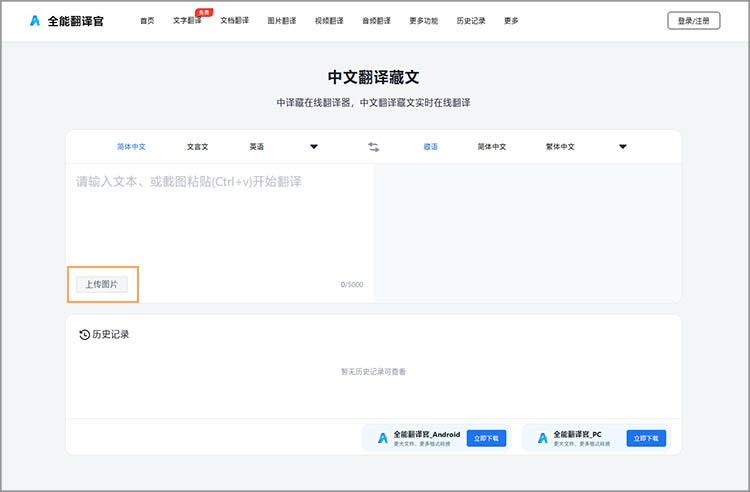Open 视频翻译 from the top navigation
The width and height of the screenshot is (750, 492).
(328, 20)
